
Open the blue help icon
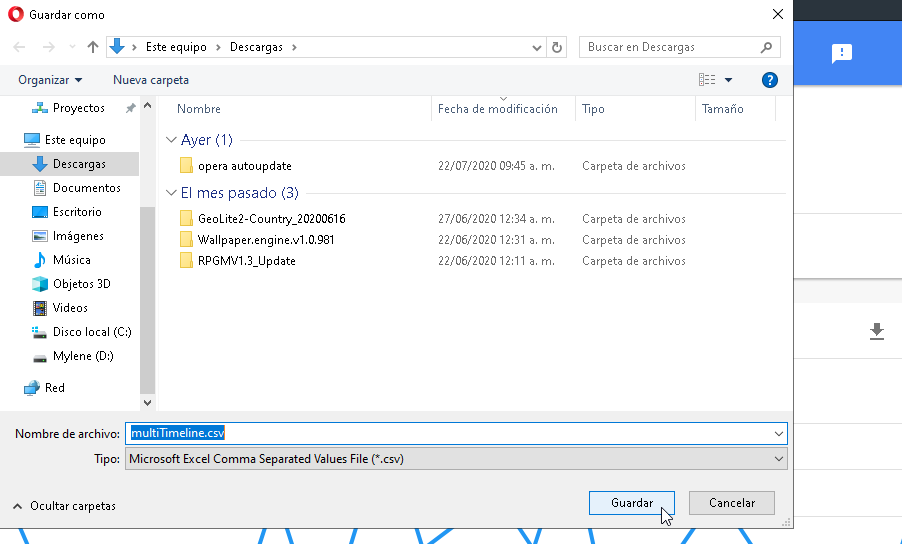(770, 80)
